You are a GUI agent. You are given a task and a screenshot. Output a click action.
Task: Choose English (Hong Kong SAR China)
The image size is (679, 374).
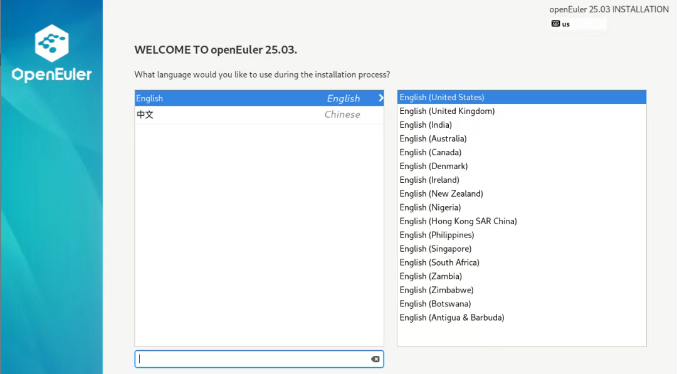521,221
